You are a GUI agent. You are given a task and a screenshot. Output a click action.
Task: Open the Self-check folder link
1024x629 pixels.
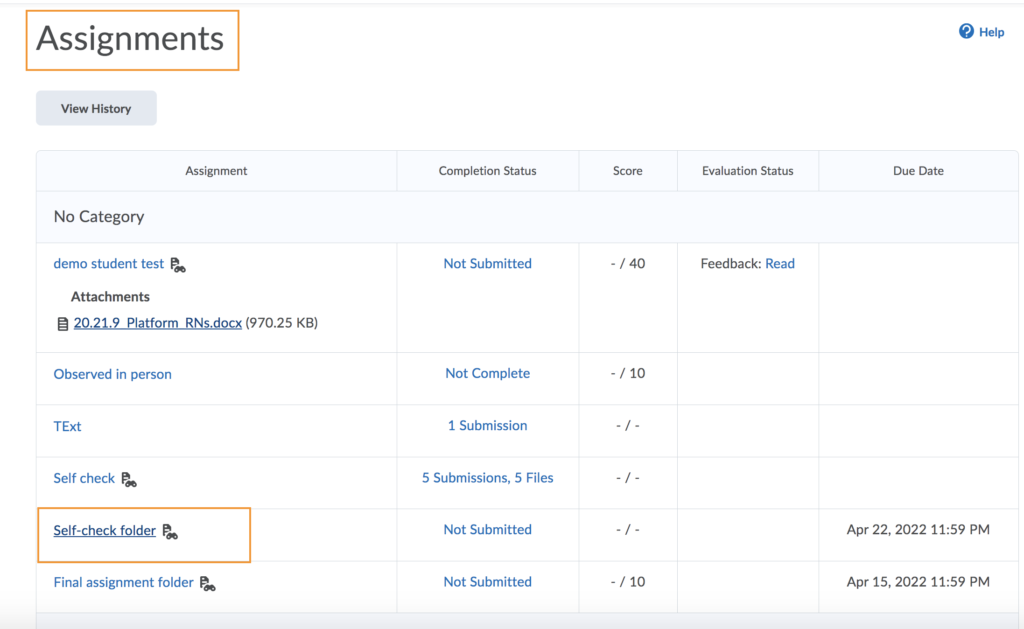tap(105, 531)
